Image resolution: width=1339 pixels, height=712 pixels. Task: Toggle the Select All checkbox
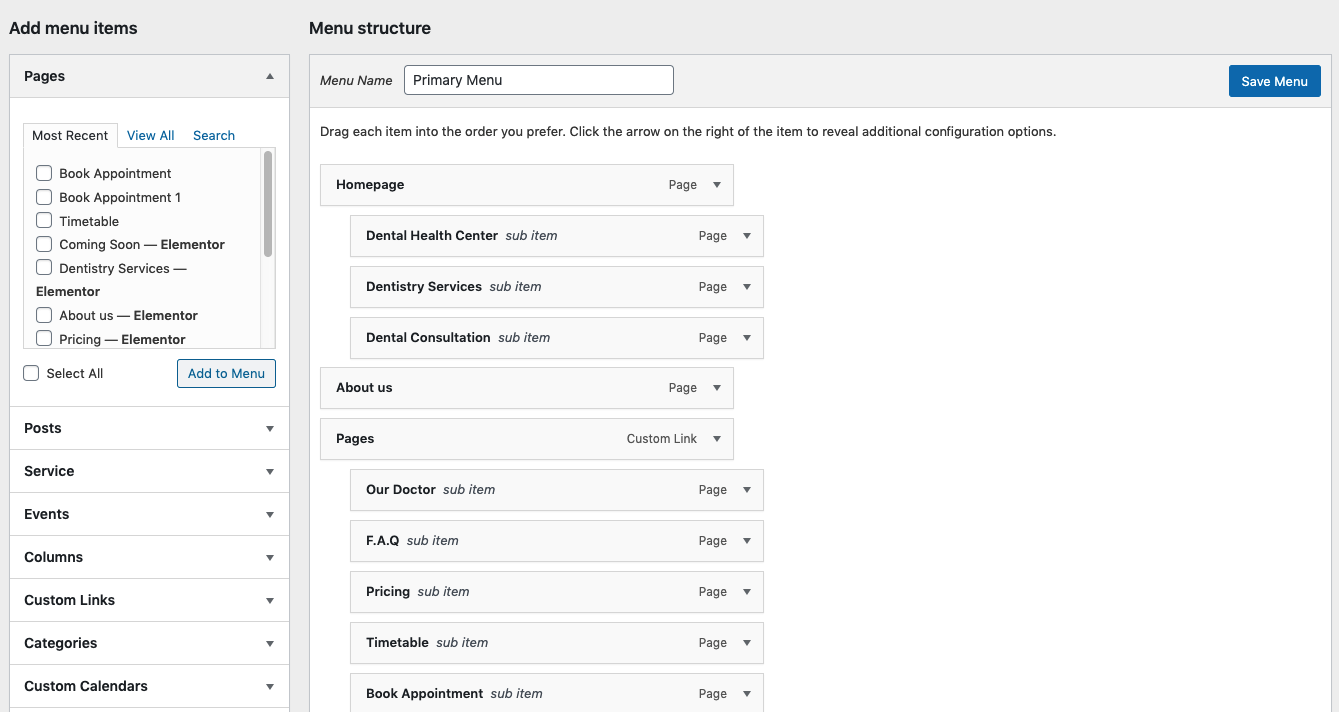click(x=31, y=373)
